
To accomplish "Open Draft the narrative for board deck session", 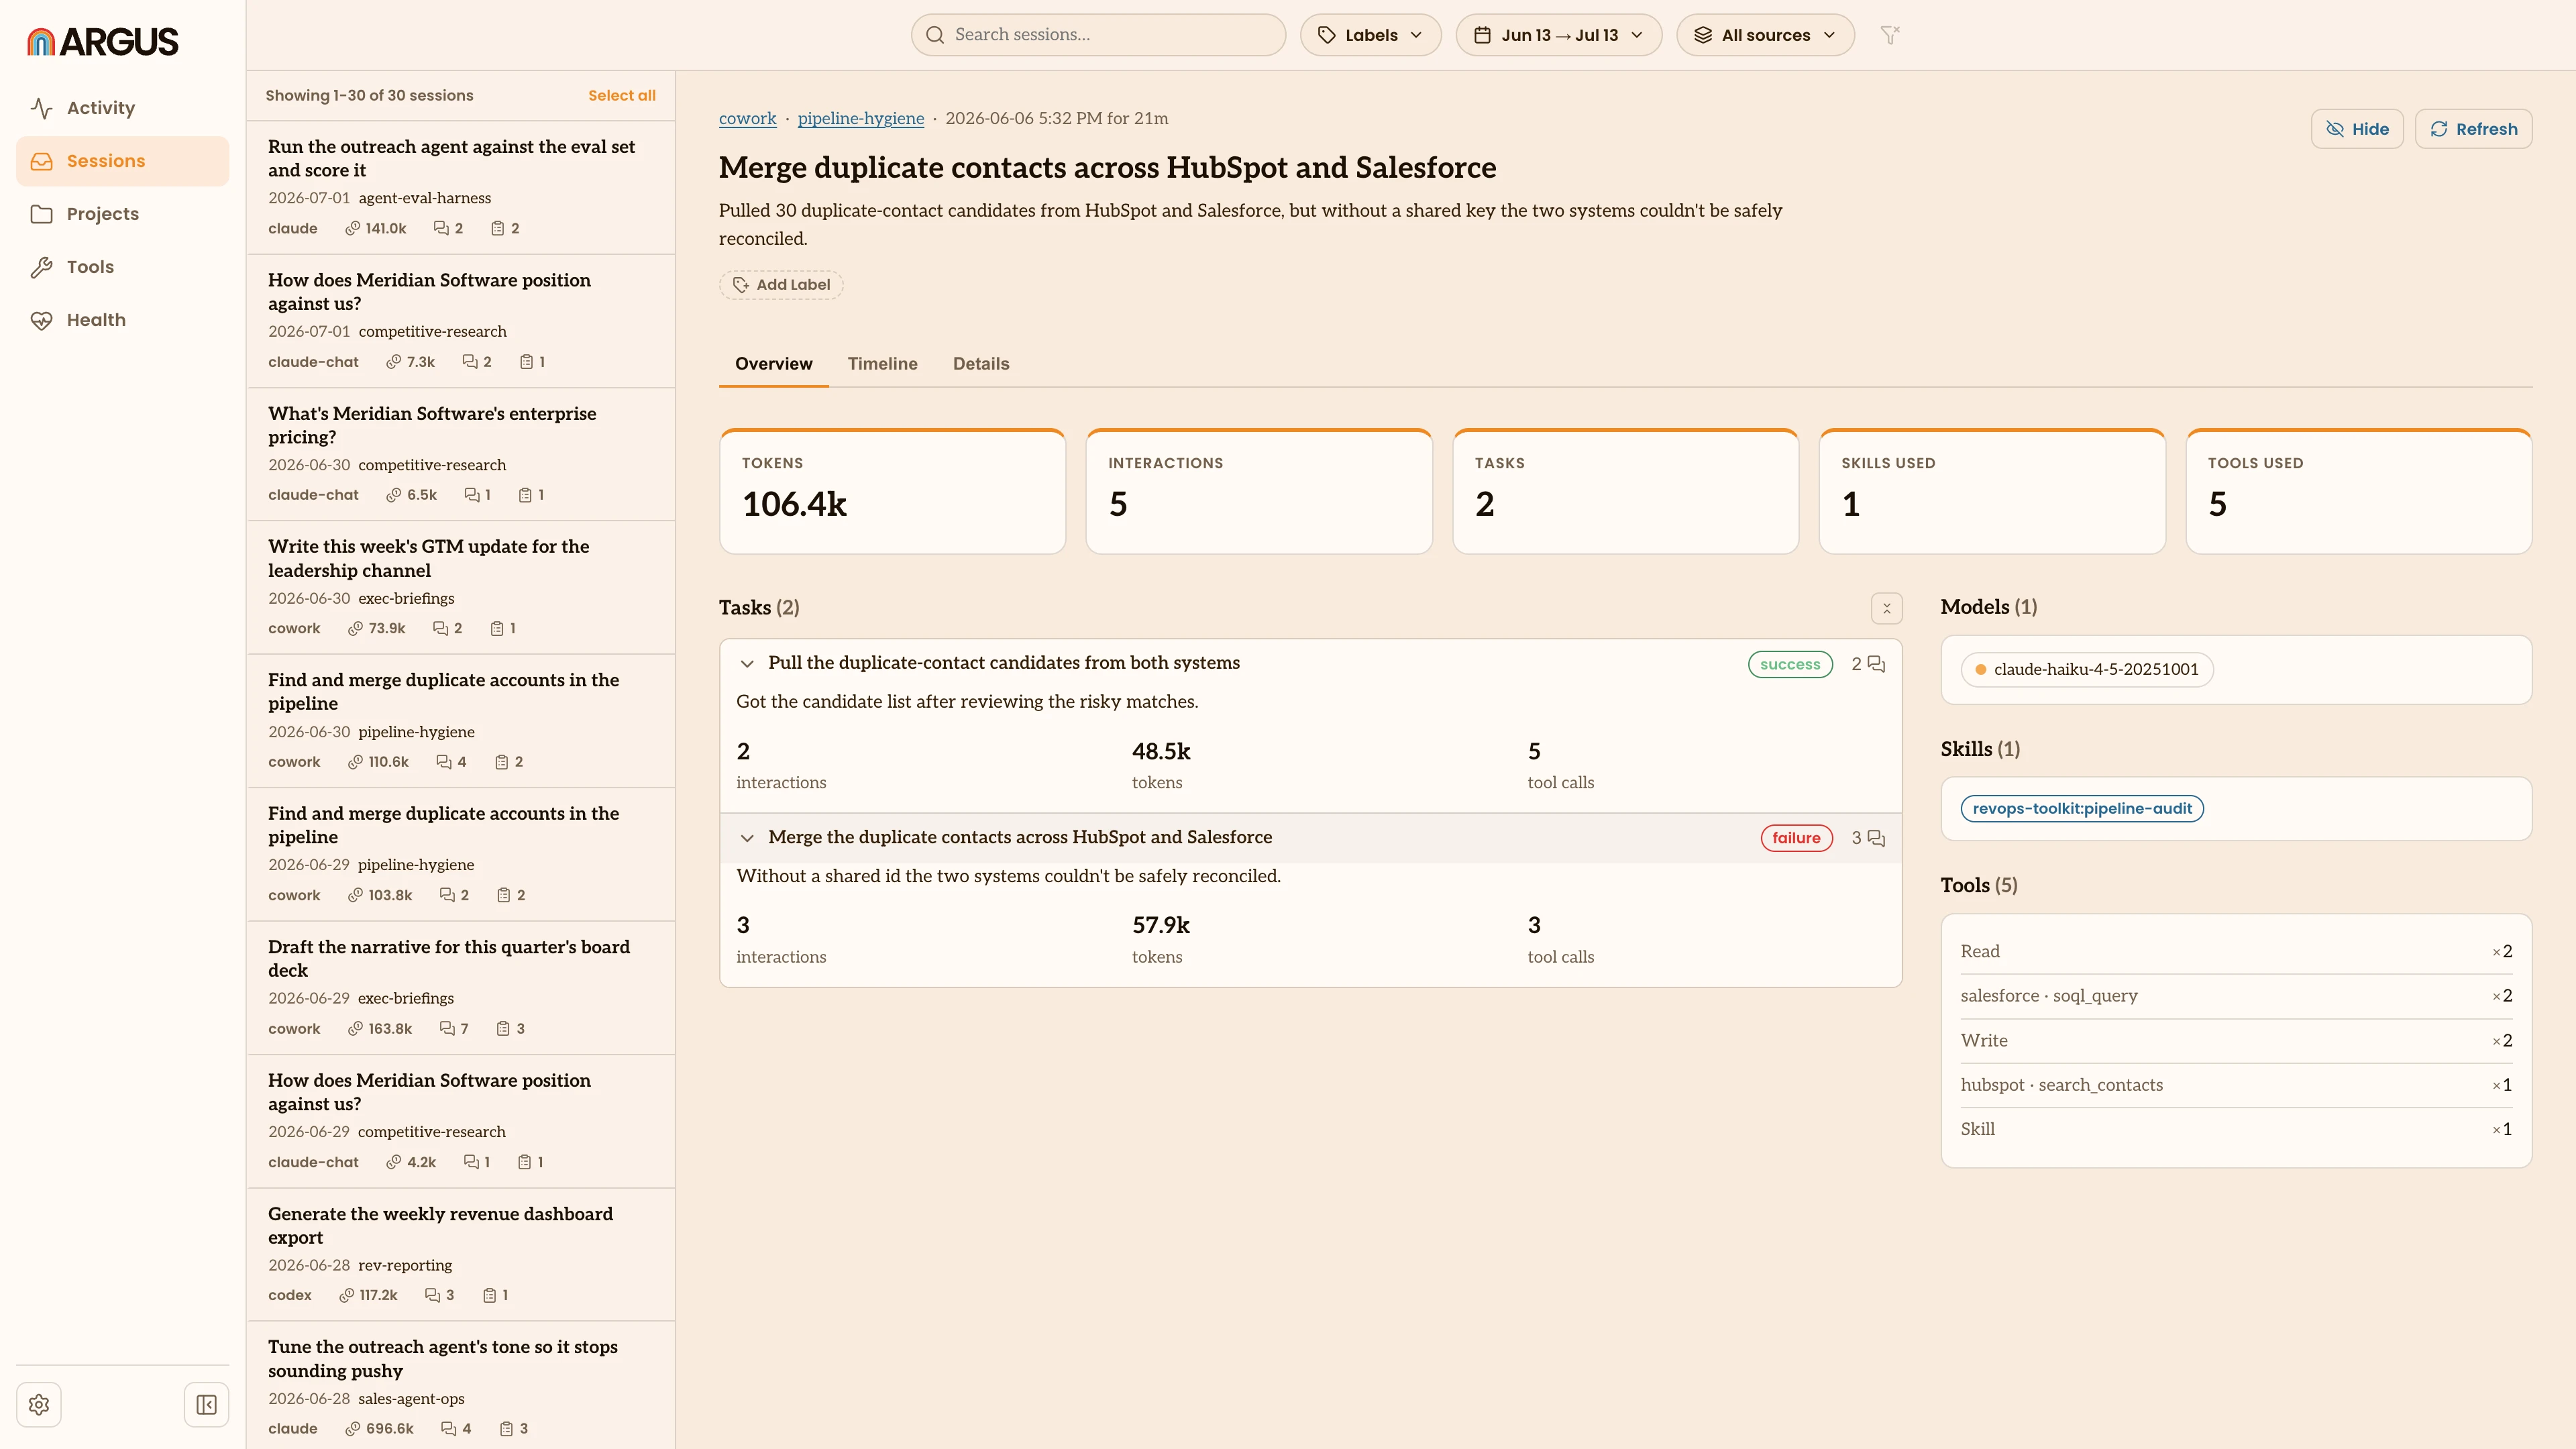I will (461, 988).
